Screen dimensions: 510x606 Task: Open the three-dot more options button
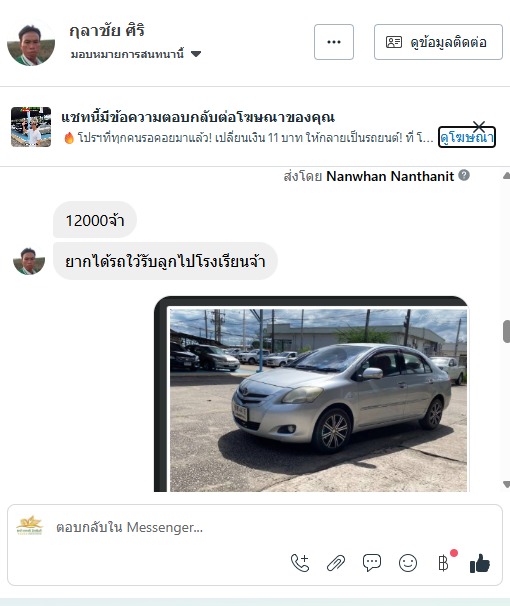tap(334, 42)
